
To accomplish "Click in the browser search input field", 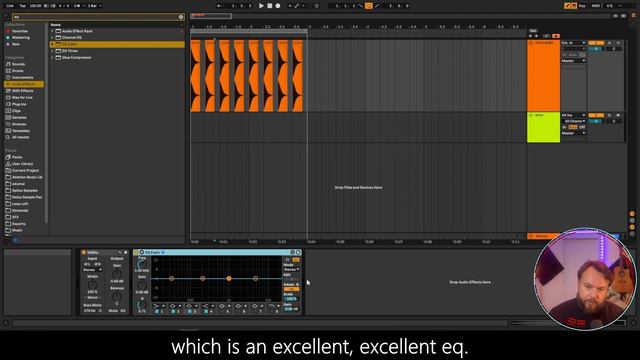I will point(95,17).
